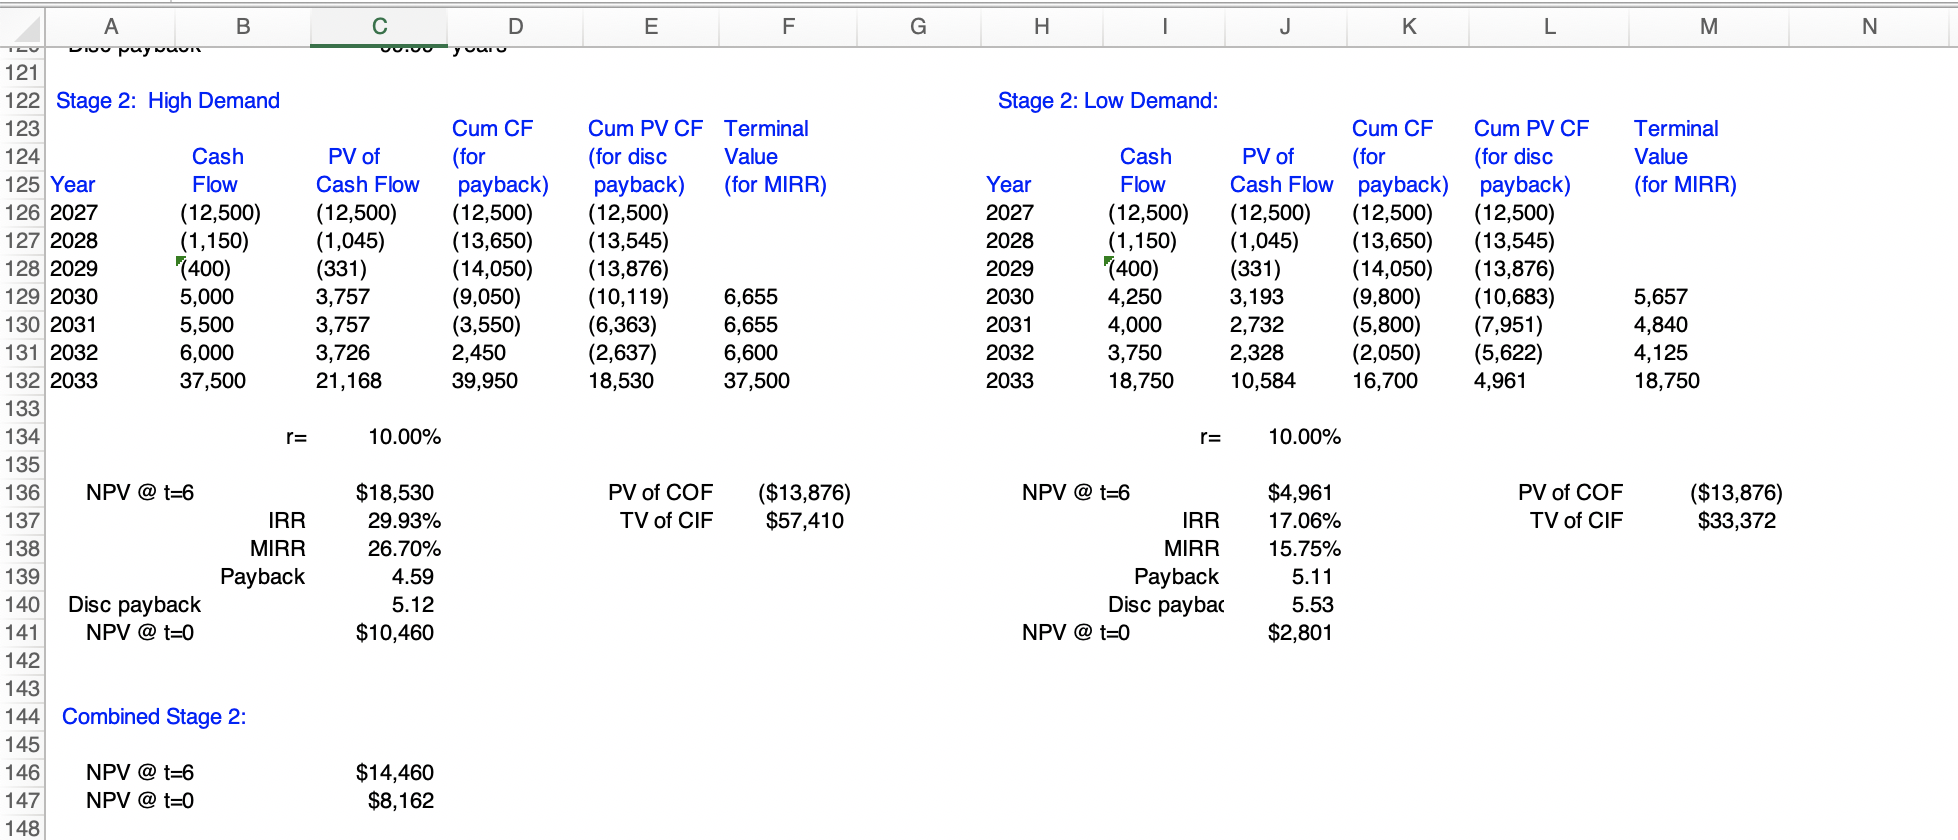Click the Low Demand 'Disc paybac' label
Viewport: 1958px width, 840px height.
(x=1166, y=605)
